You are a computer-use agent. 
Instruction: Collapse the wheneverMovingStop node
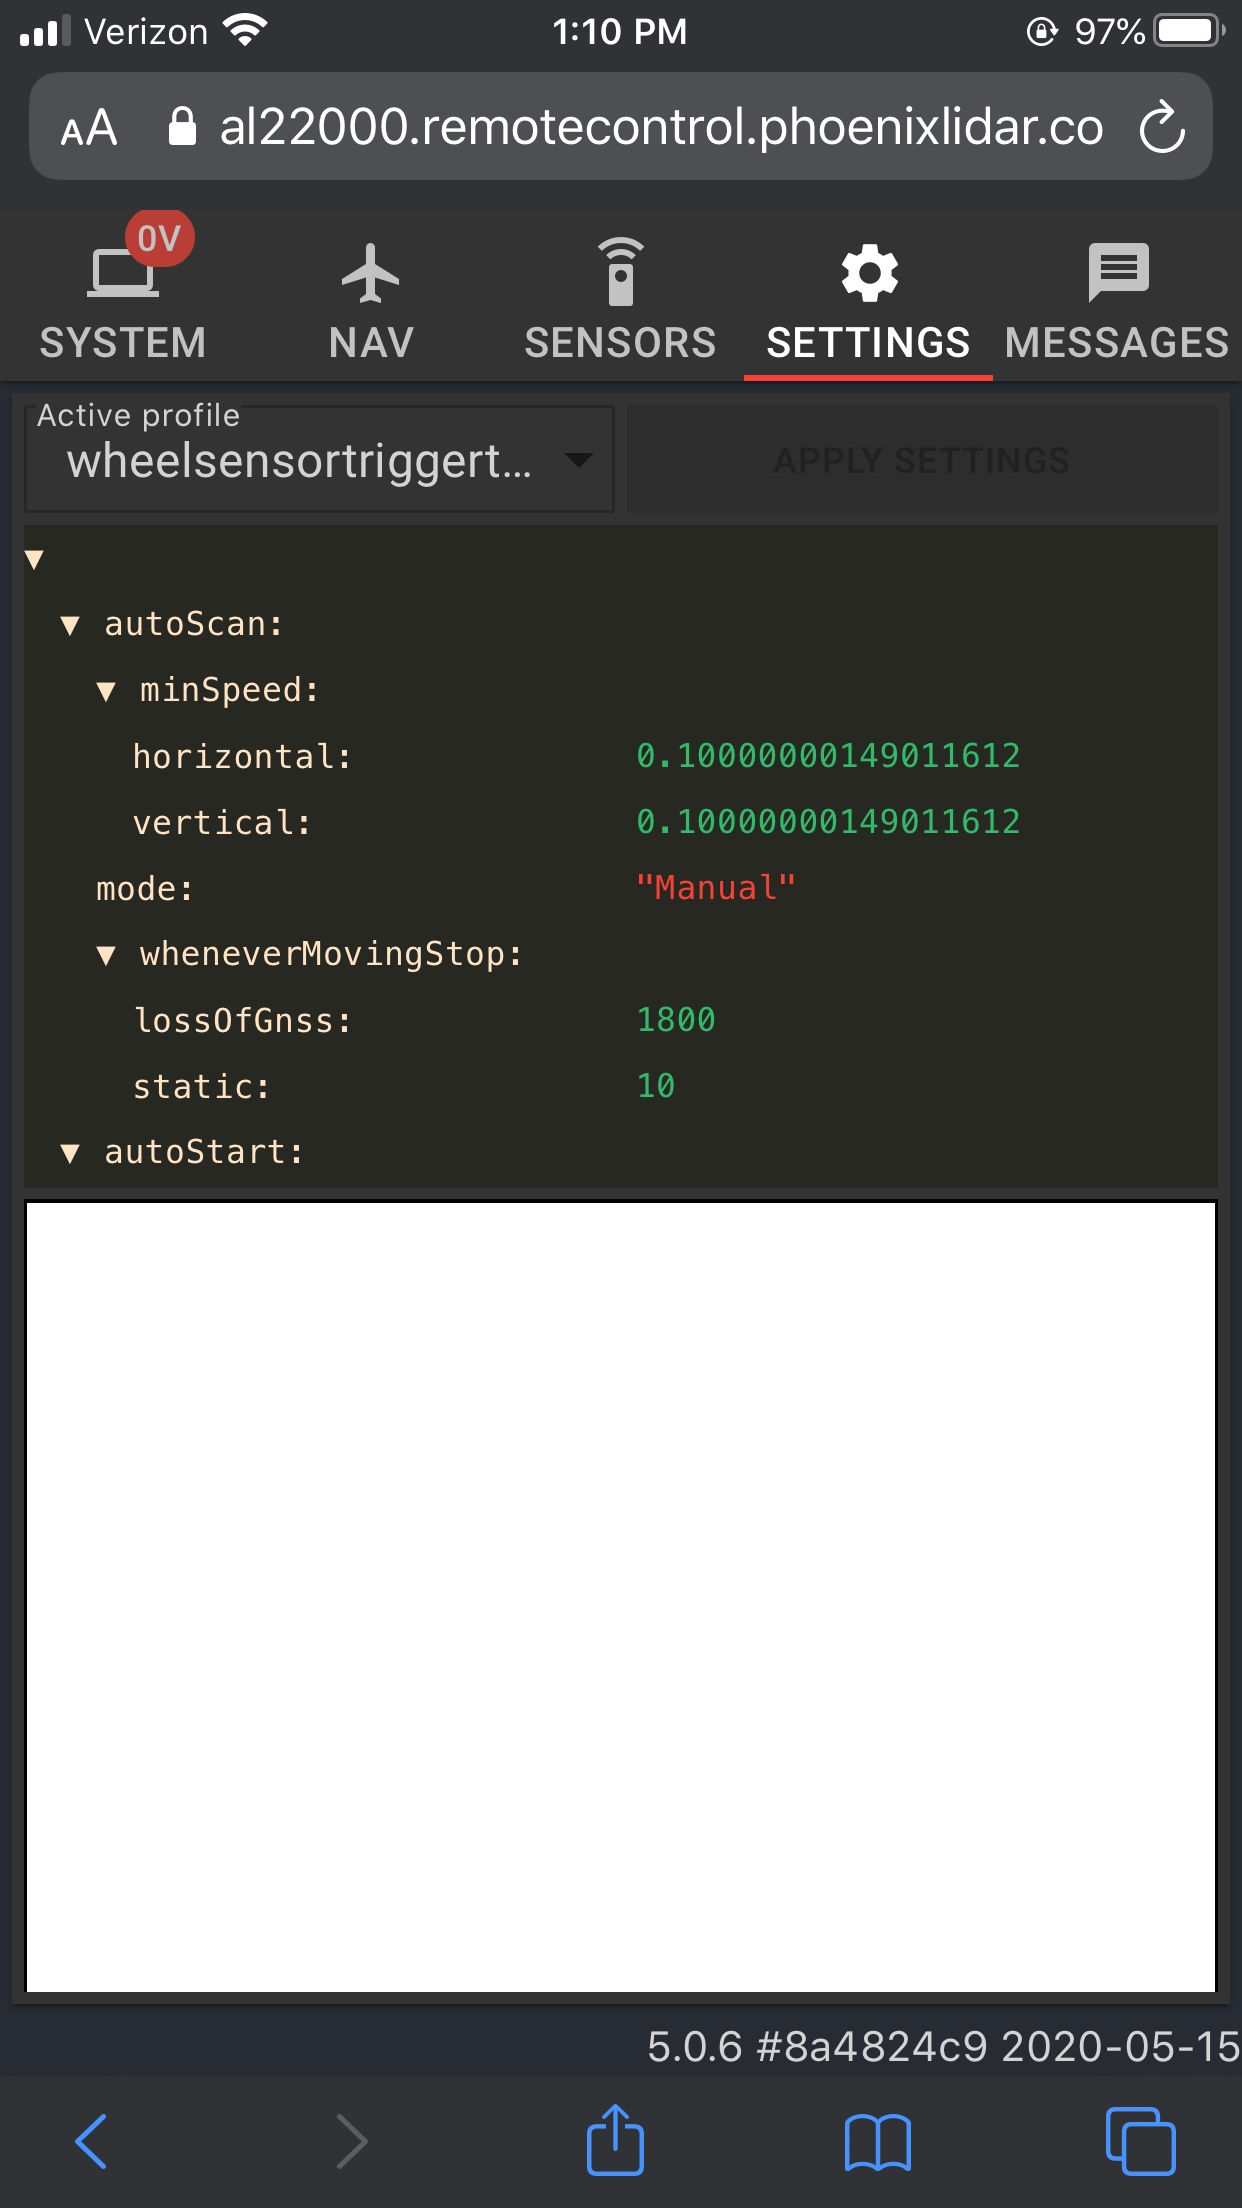[x=106, y=956]
